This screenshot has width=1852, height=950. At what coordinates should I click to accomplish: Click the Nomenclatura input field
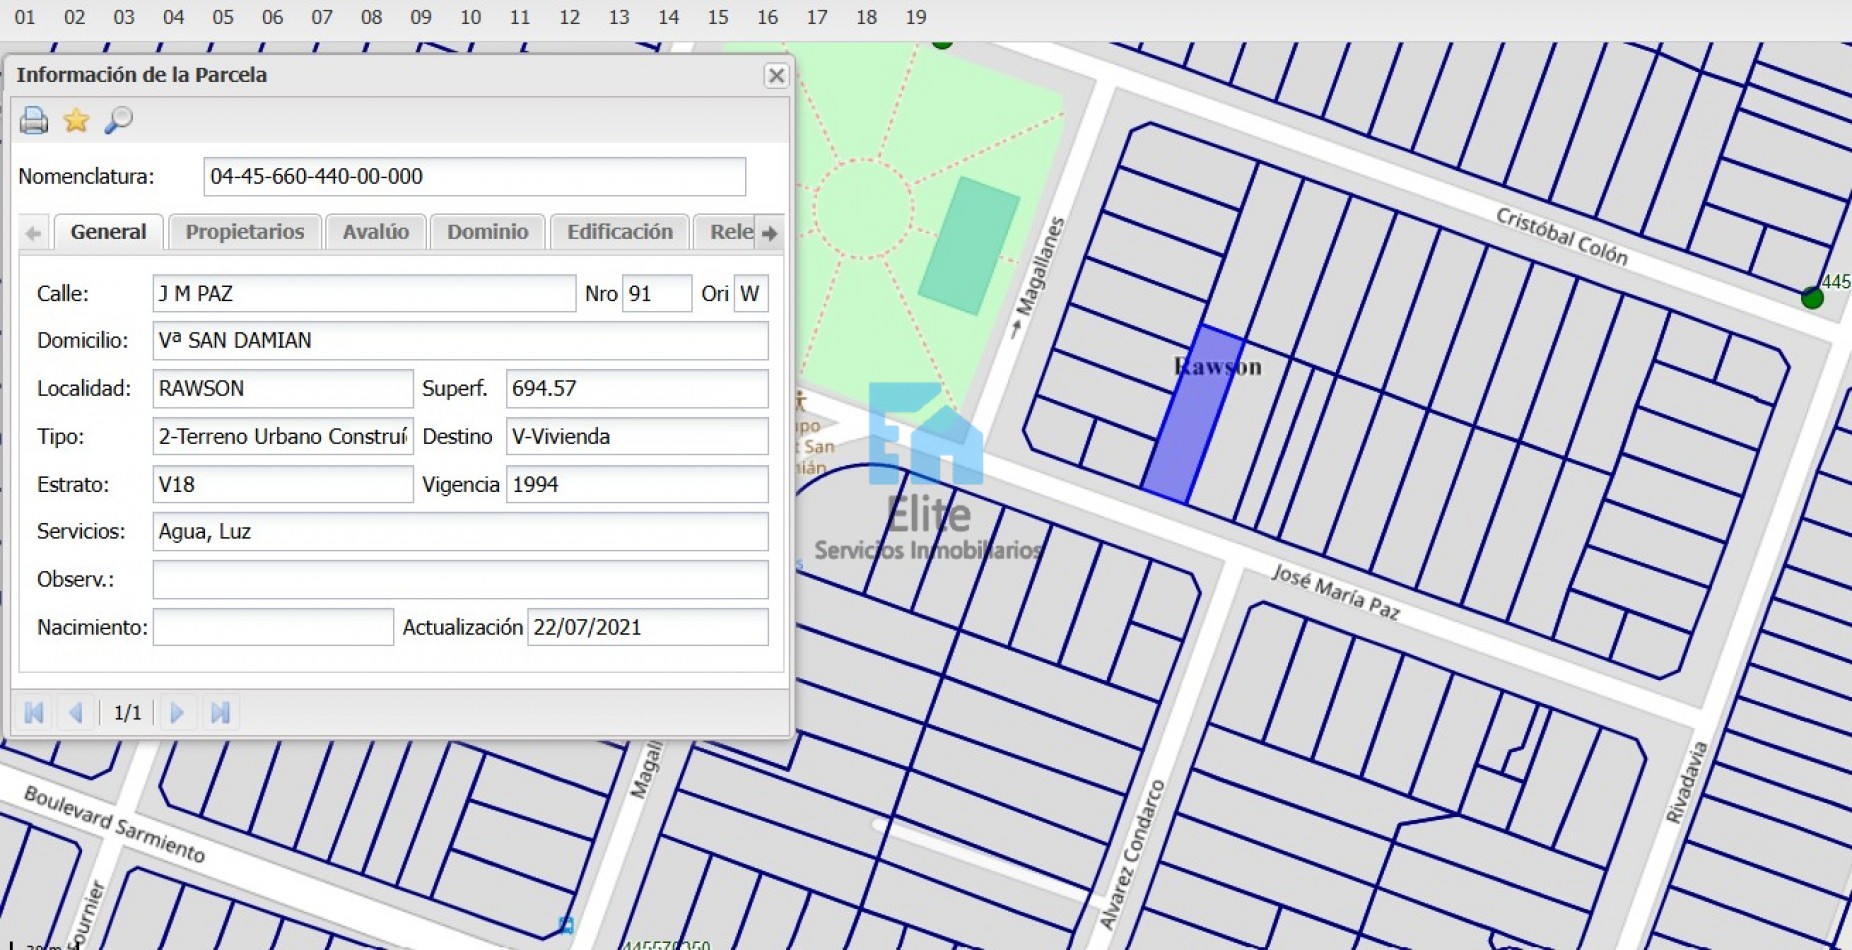pyautogui.click(x=474, y=177)
